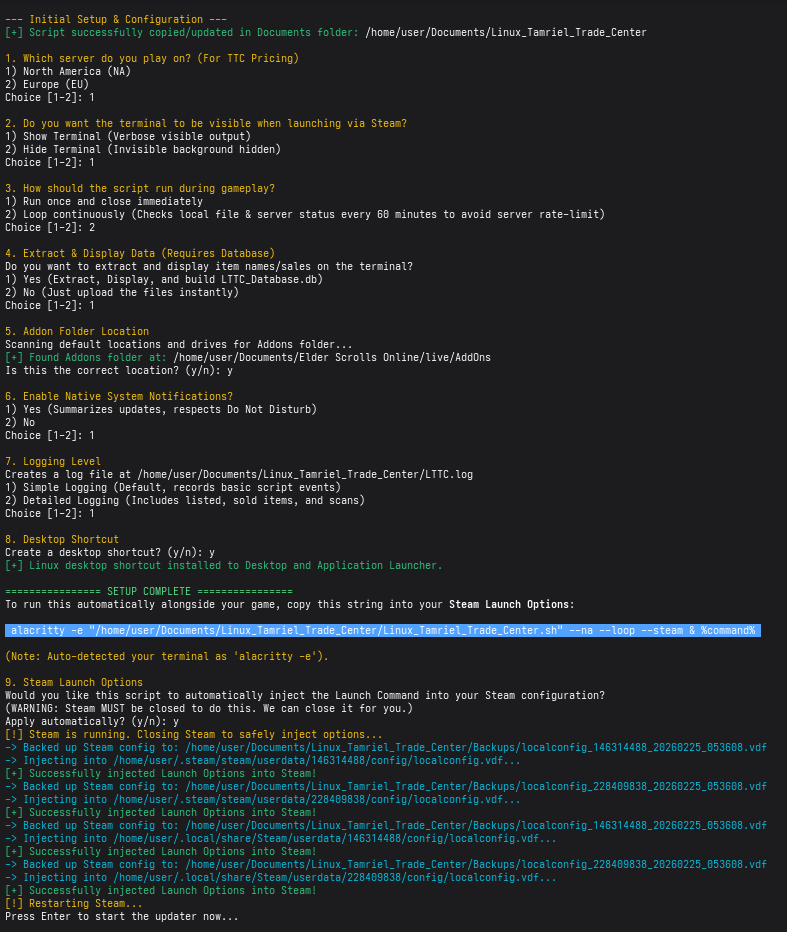Click the "No (Just upload the files instantly)" option
Viewport: 787px width, 932px height.
122,292
